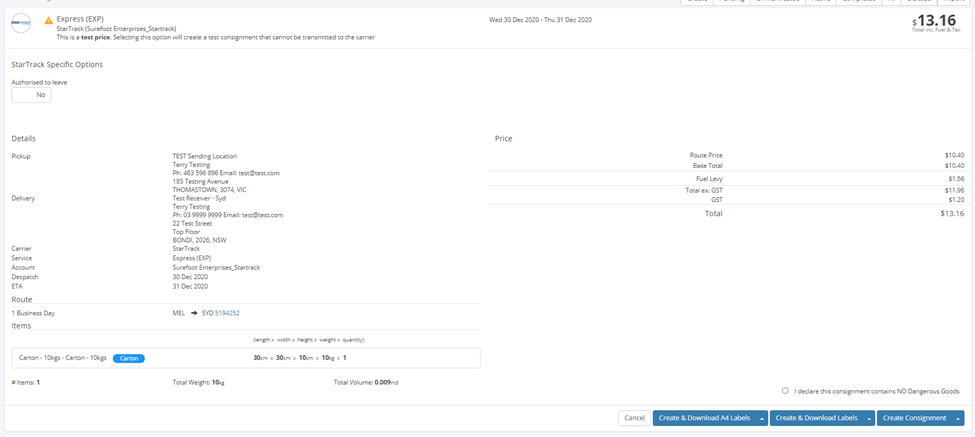Click the orange test price warning icon
The image size is (975, 437).
(x=49, y=21)
